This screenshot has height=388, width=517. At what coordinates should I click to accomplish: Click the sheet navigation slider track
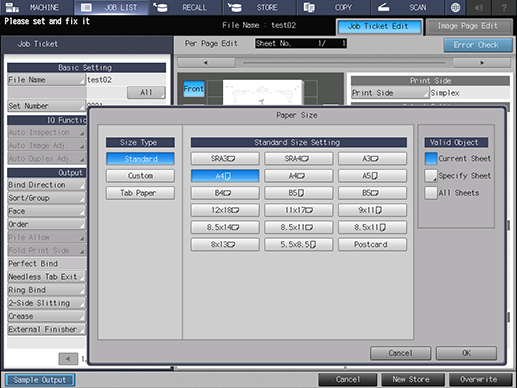344,62
